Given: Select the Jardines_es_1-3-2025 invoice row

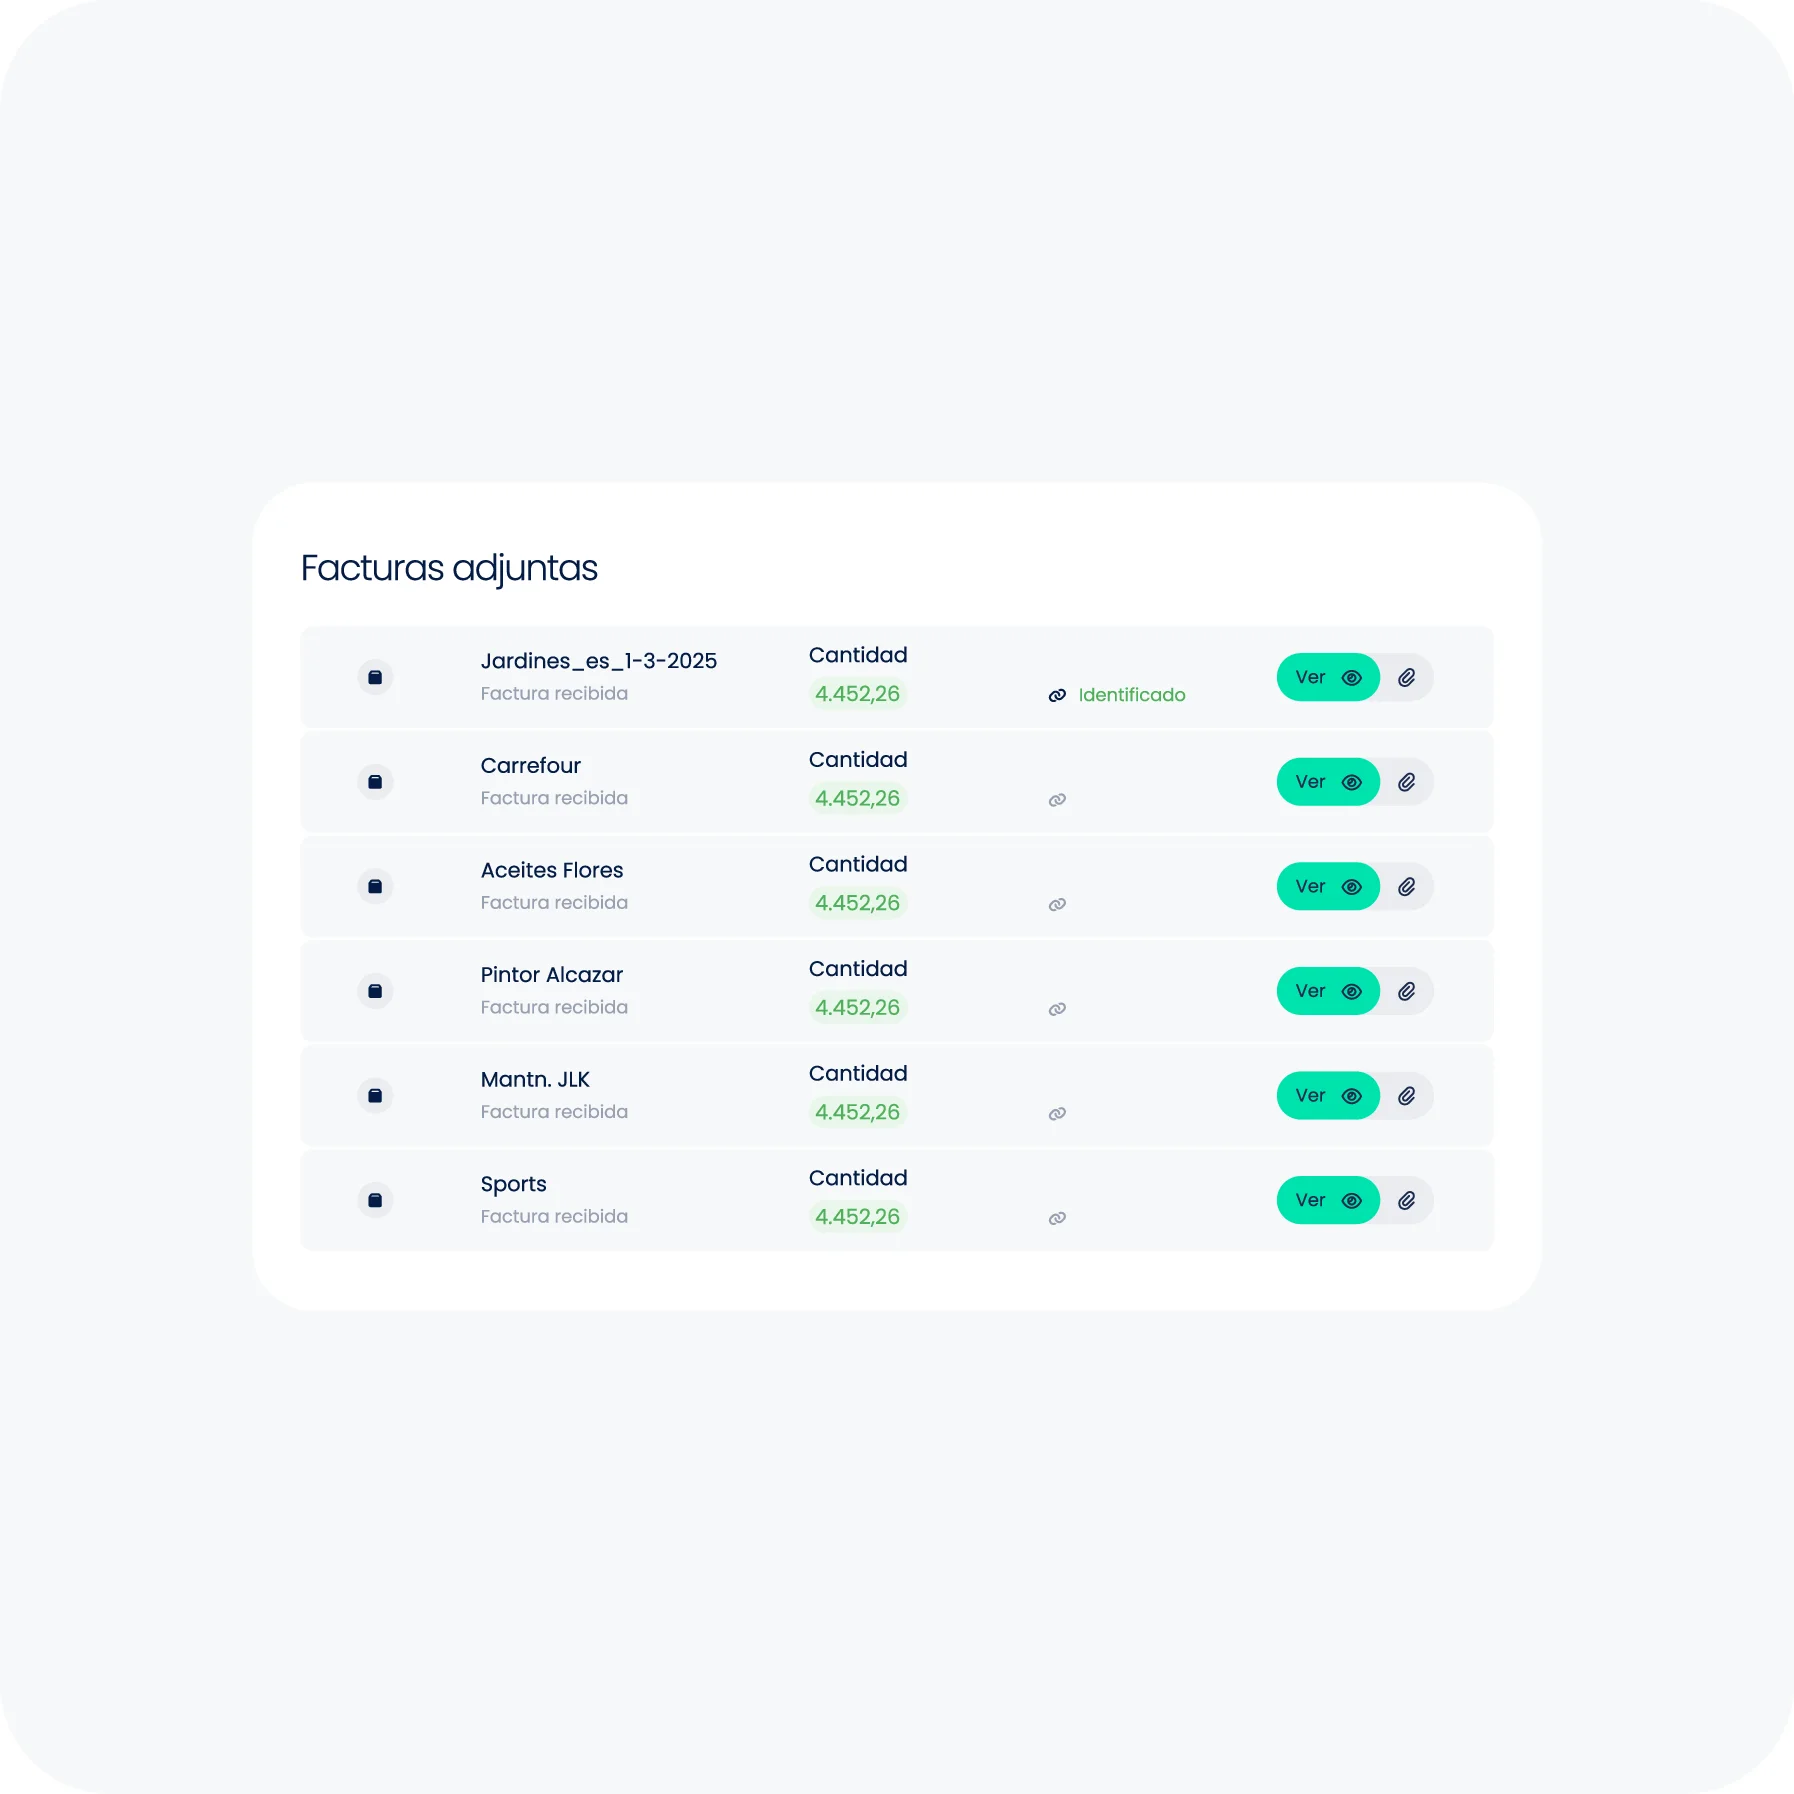Looking at the screenshot, I should 896,677.
